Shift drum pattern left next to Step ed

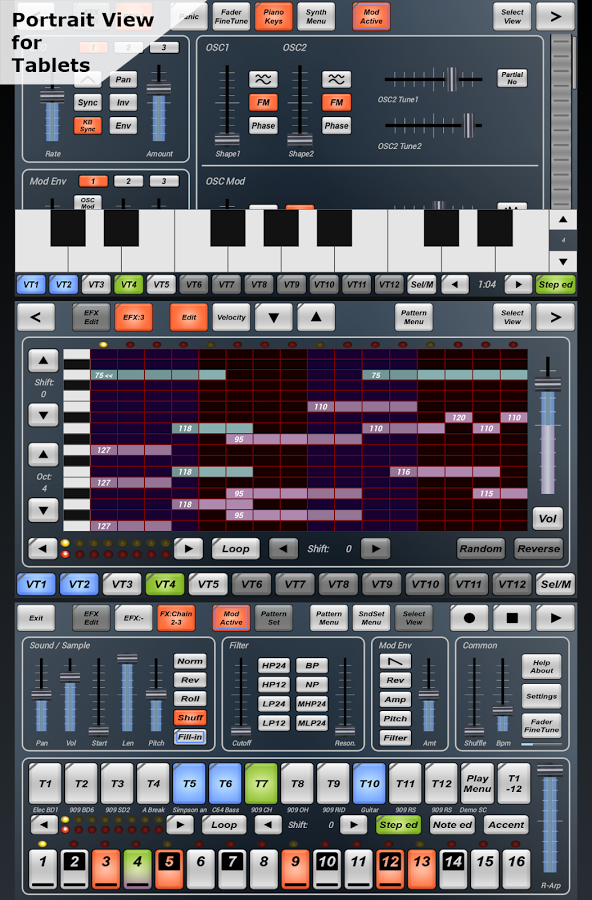[x=267, y=825]
